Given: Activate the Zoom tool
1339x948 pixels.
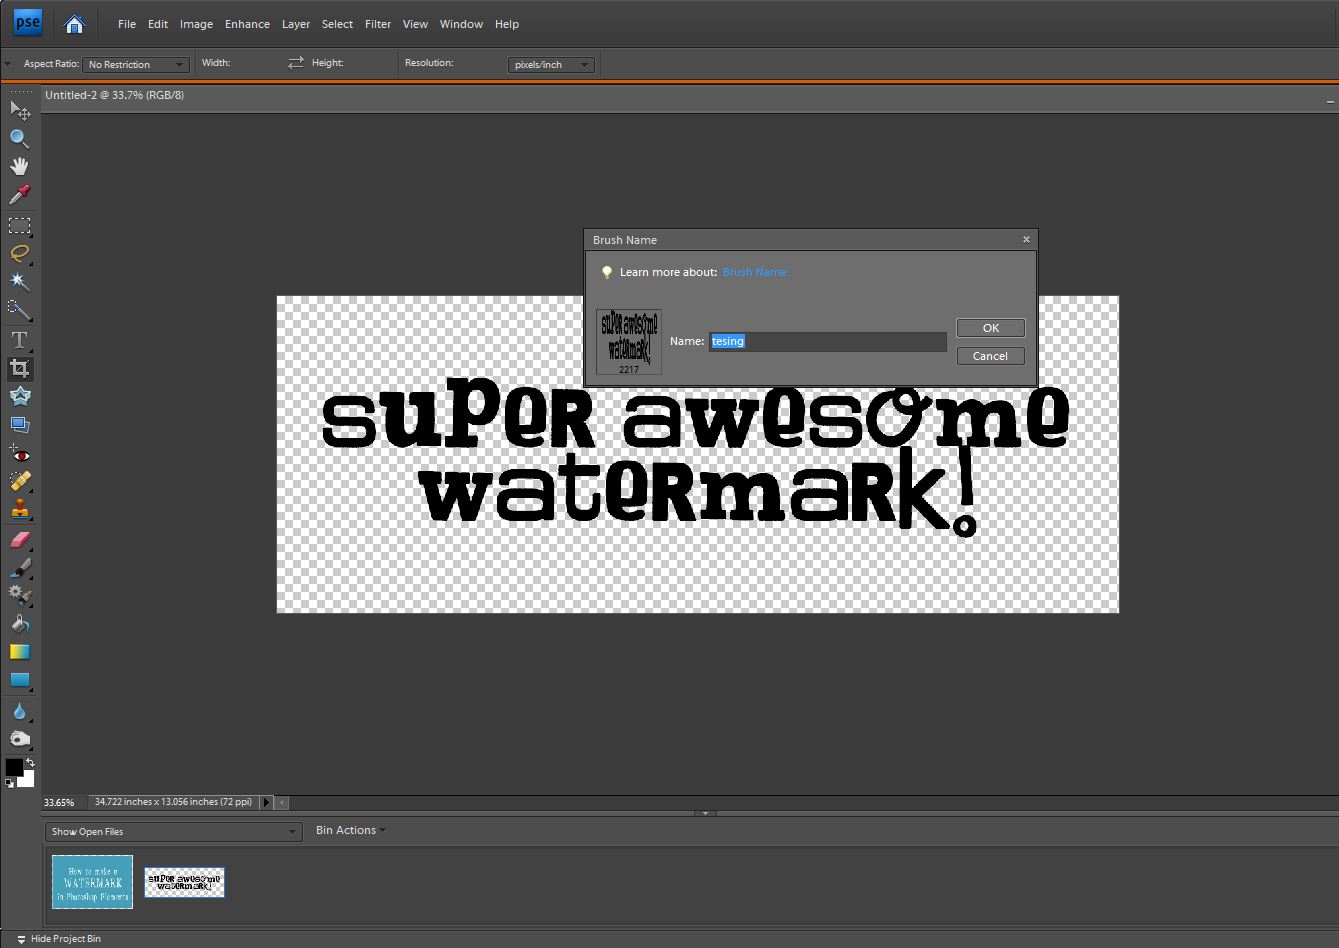Looking at the screenshot, I should pos(19,139).
